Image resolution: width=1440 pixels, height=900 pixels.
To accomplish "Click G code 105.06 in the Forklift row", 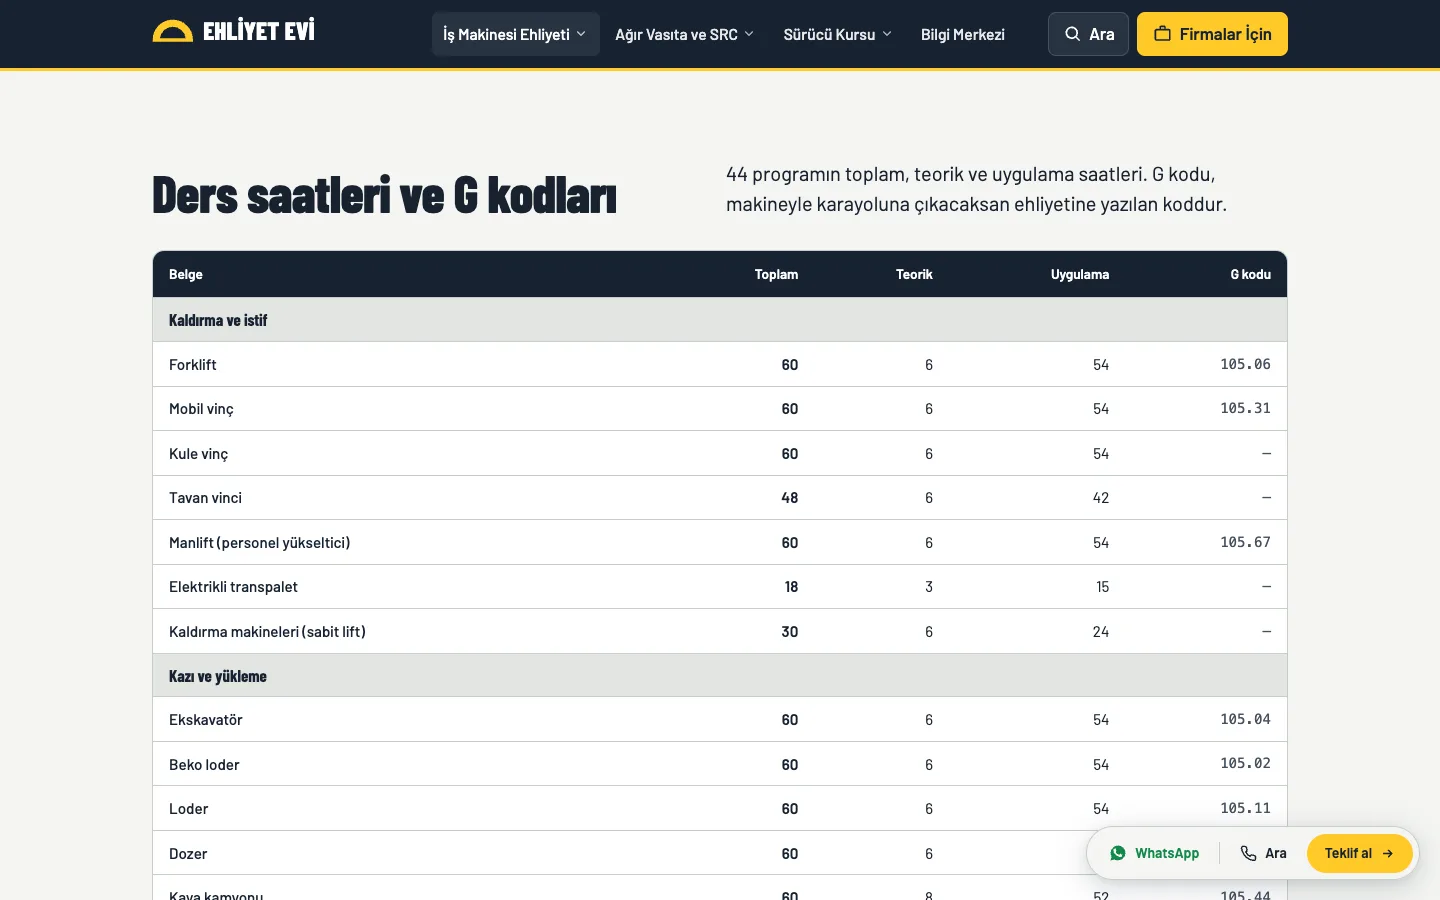I will click(1245, 364).
